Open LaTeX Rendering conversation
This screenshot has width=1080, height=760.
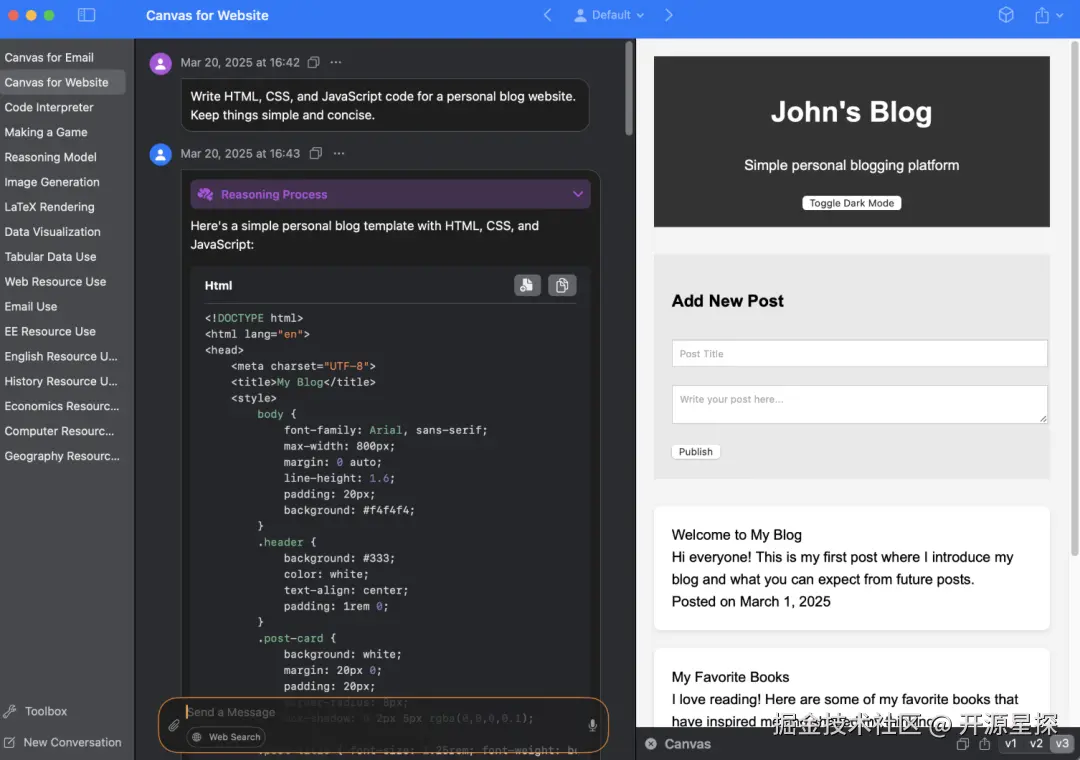pyautogui.click(x=63, y=207)
